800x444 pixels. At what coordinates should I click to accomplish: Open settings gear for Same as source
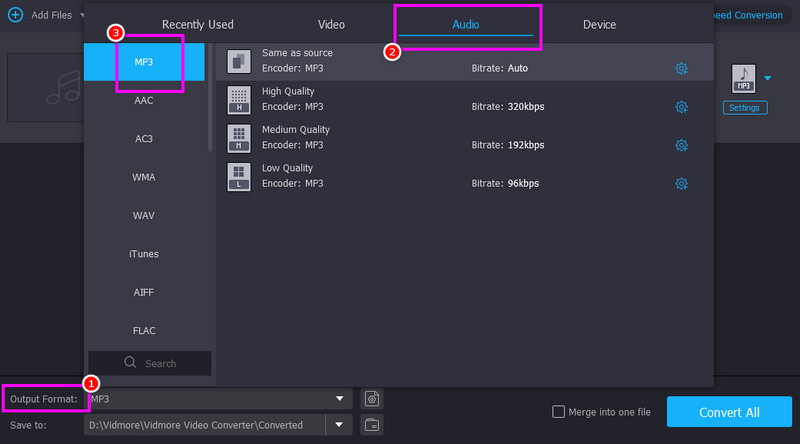pos(682,68)
